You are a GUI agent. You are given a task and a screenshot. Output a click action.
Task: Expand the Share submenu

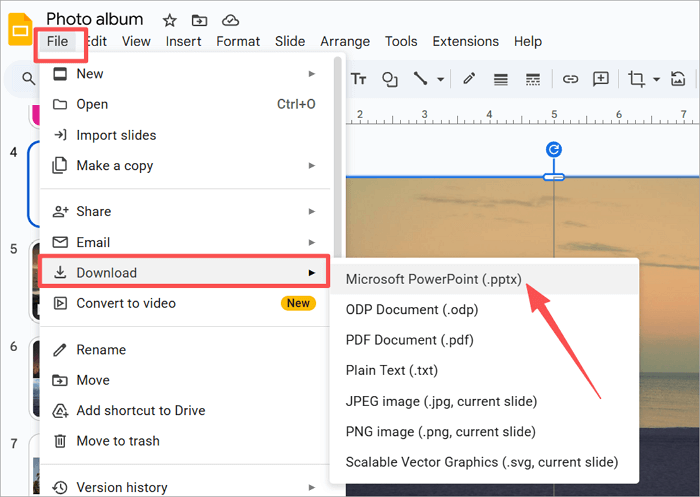tap(185, 211)
